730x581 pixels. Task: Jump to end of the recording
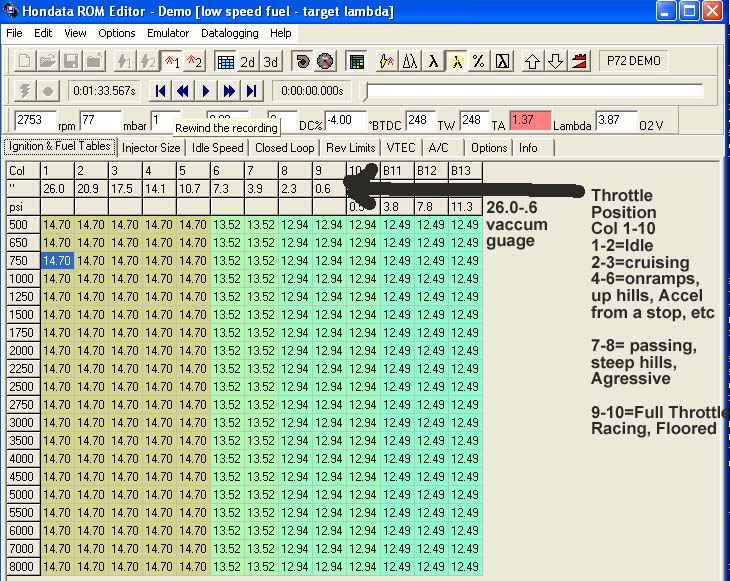[x=251, y=91]
